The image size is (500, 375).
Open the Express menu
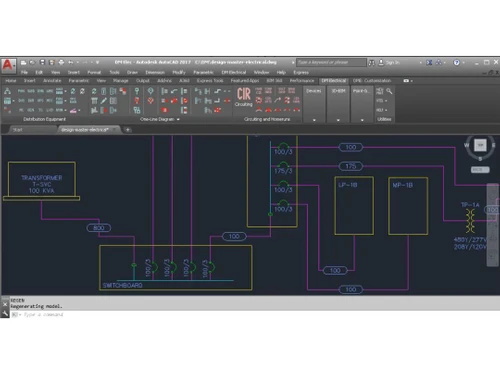[301, 72]
